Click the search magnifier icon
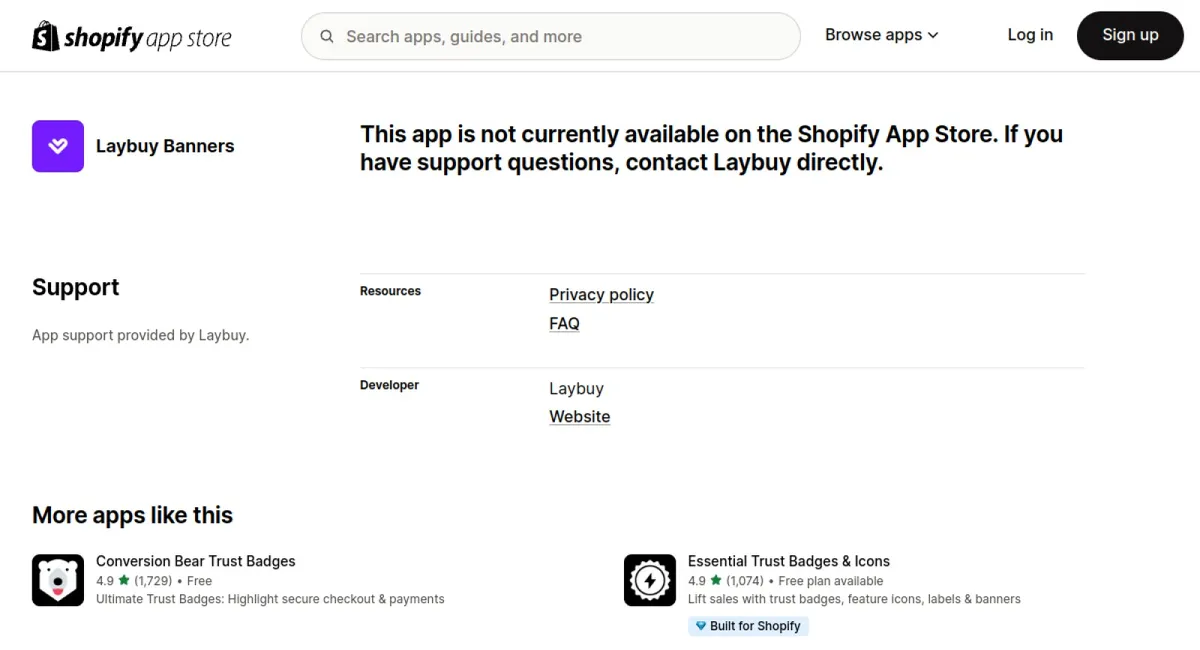Viewport: 1200px width, 650px height. point(327,37)
